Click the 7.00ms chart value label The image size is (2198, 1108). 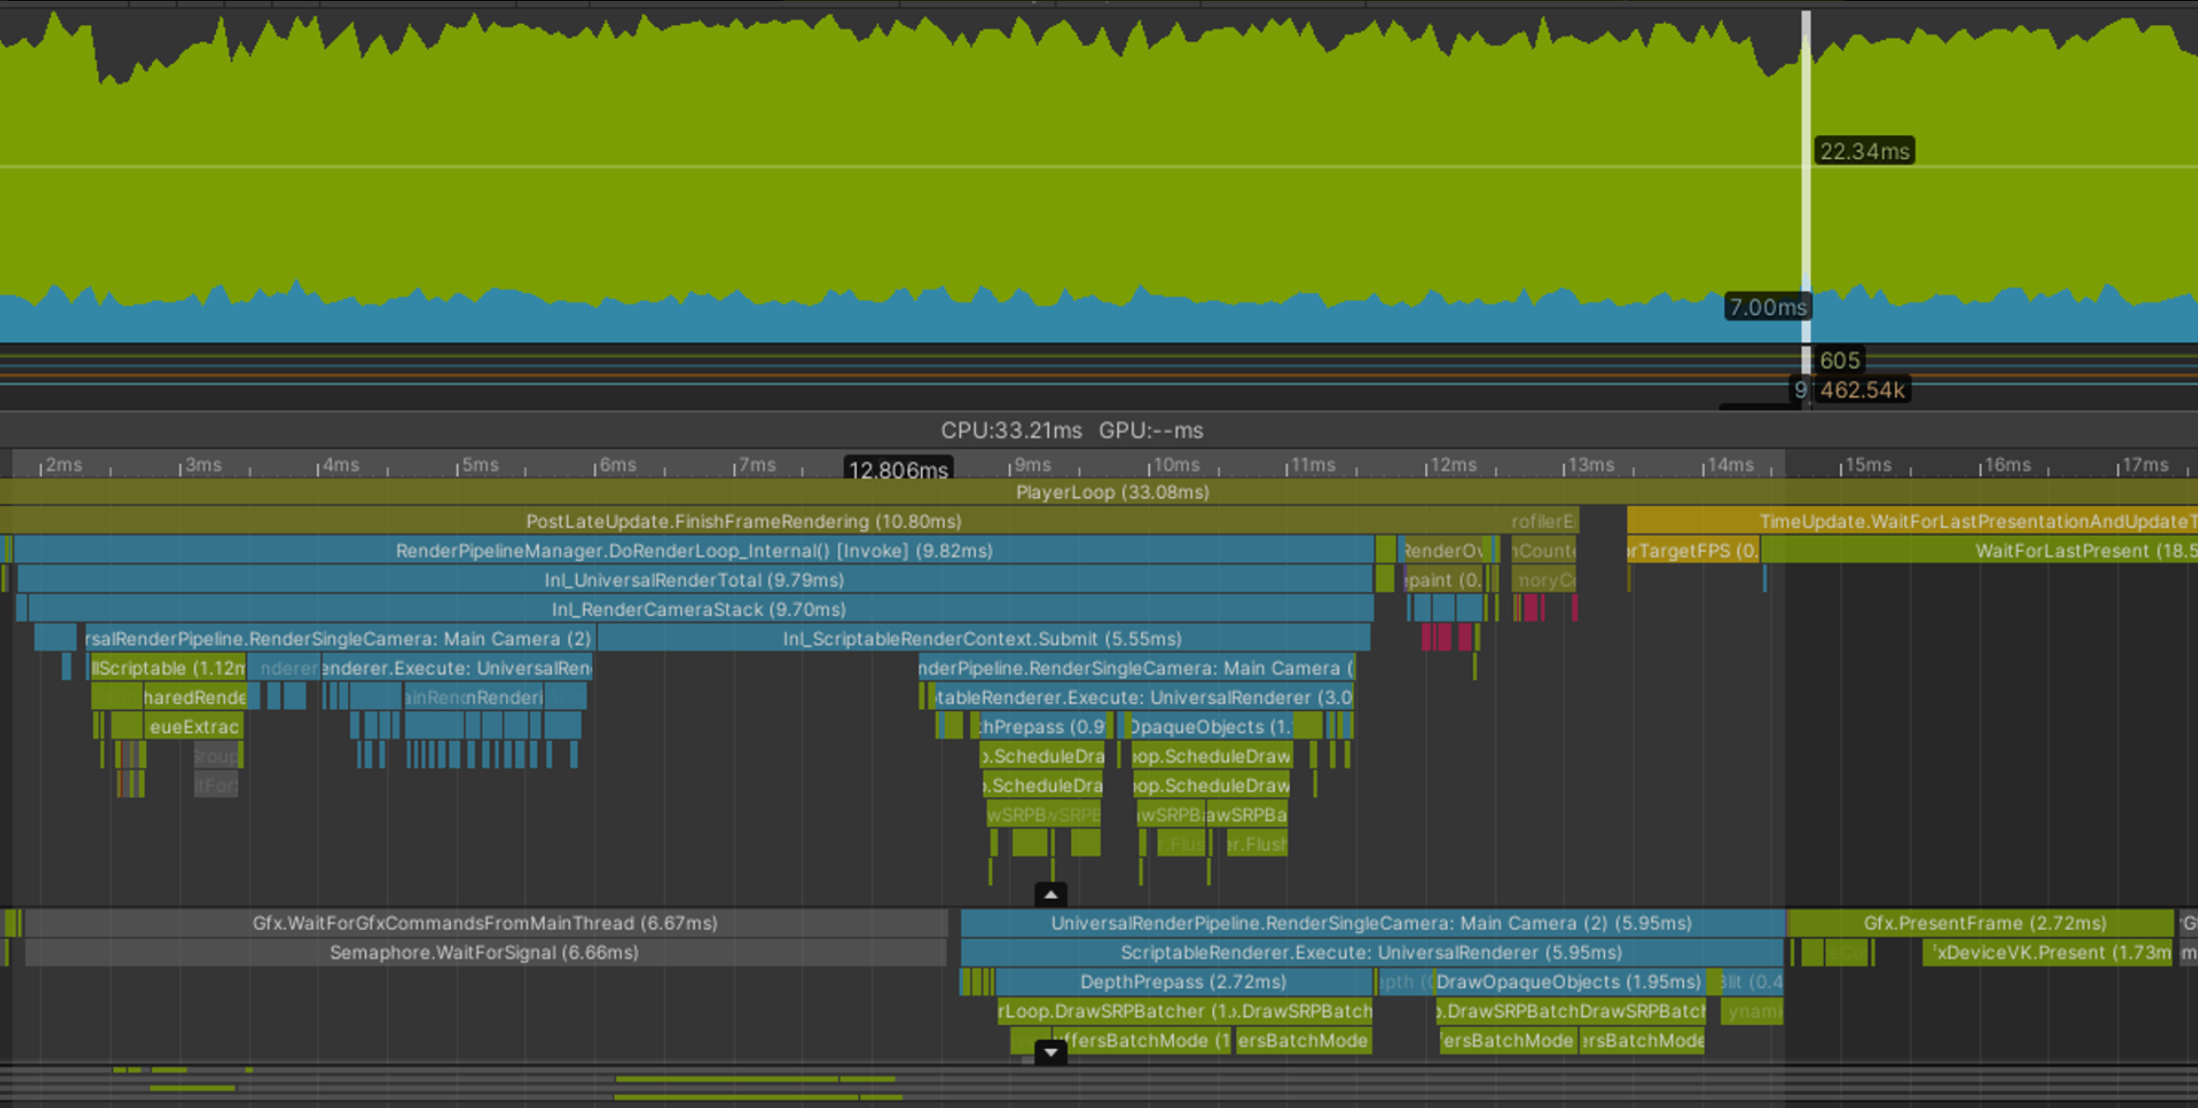tap(1766, 307)
